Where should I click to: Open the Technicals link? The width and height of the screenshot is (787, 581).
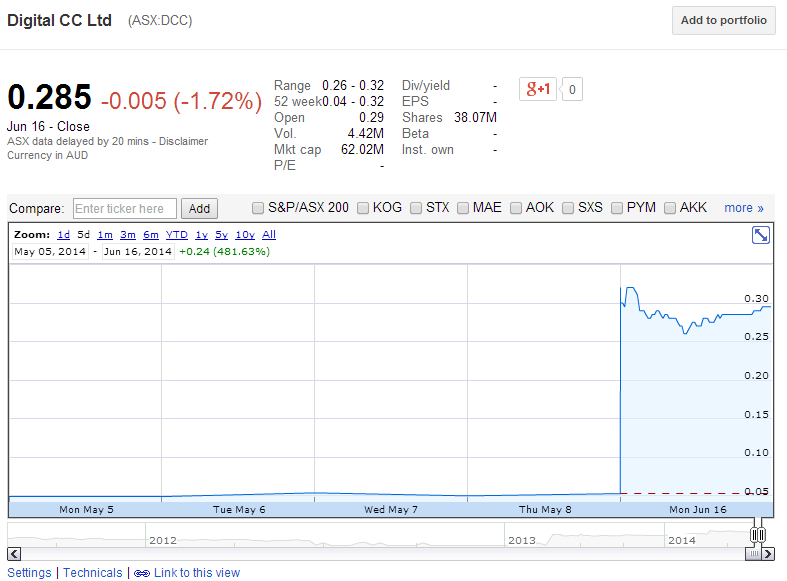pos(93,573)
